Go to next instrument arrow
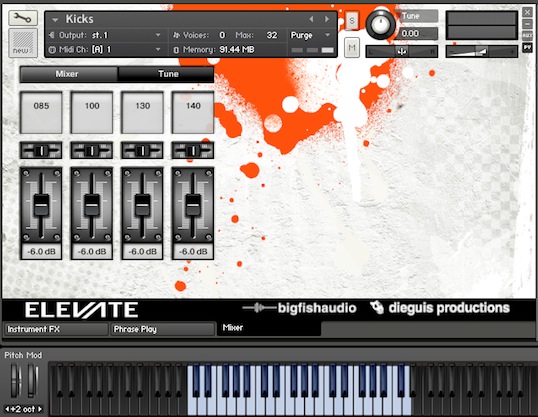 (x=326, y=19)
